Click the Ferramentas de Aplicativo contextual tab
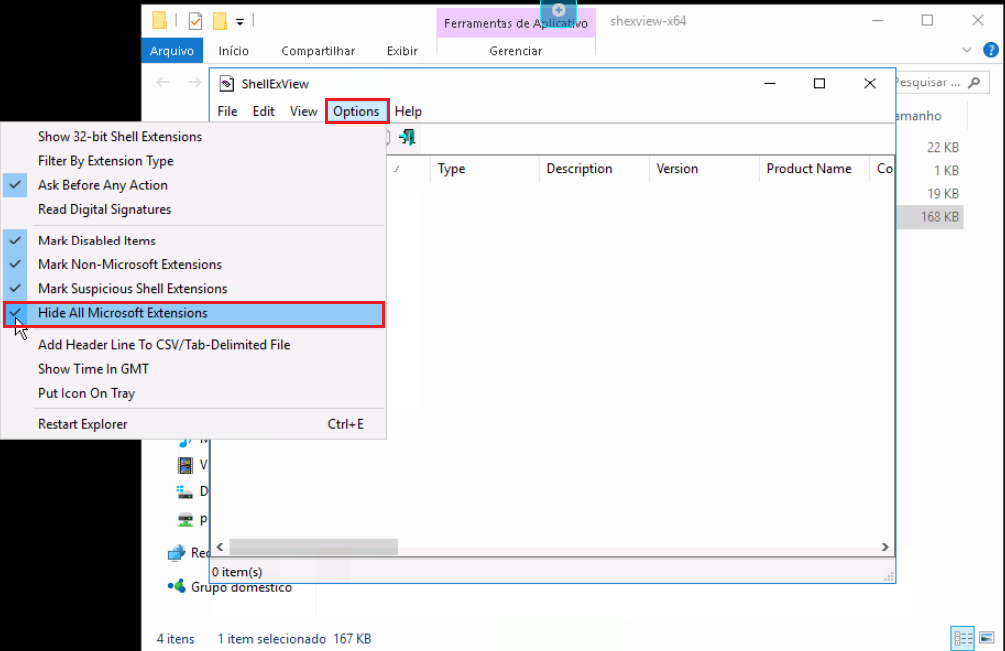 516,23
